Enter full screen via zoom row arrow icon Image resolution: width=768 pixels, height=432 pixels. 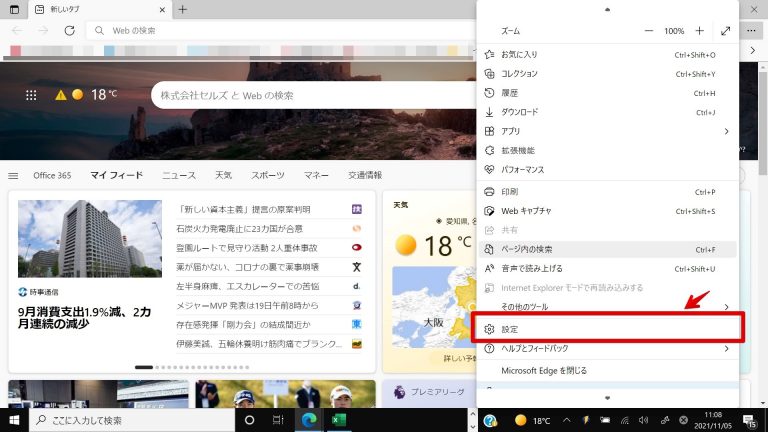click(725, 31)
